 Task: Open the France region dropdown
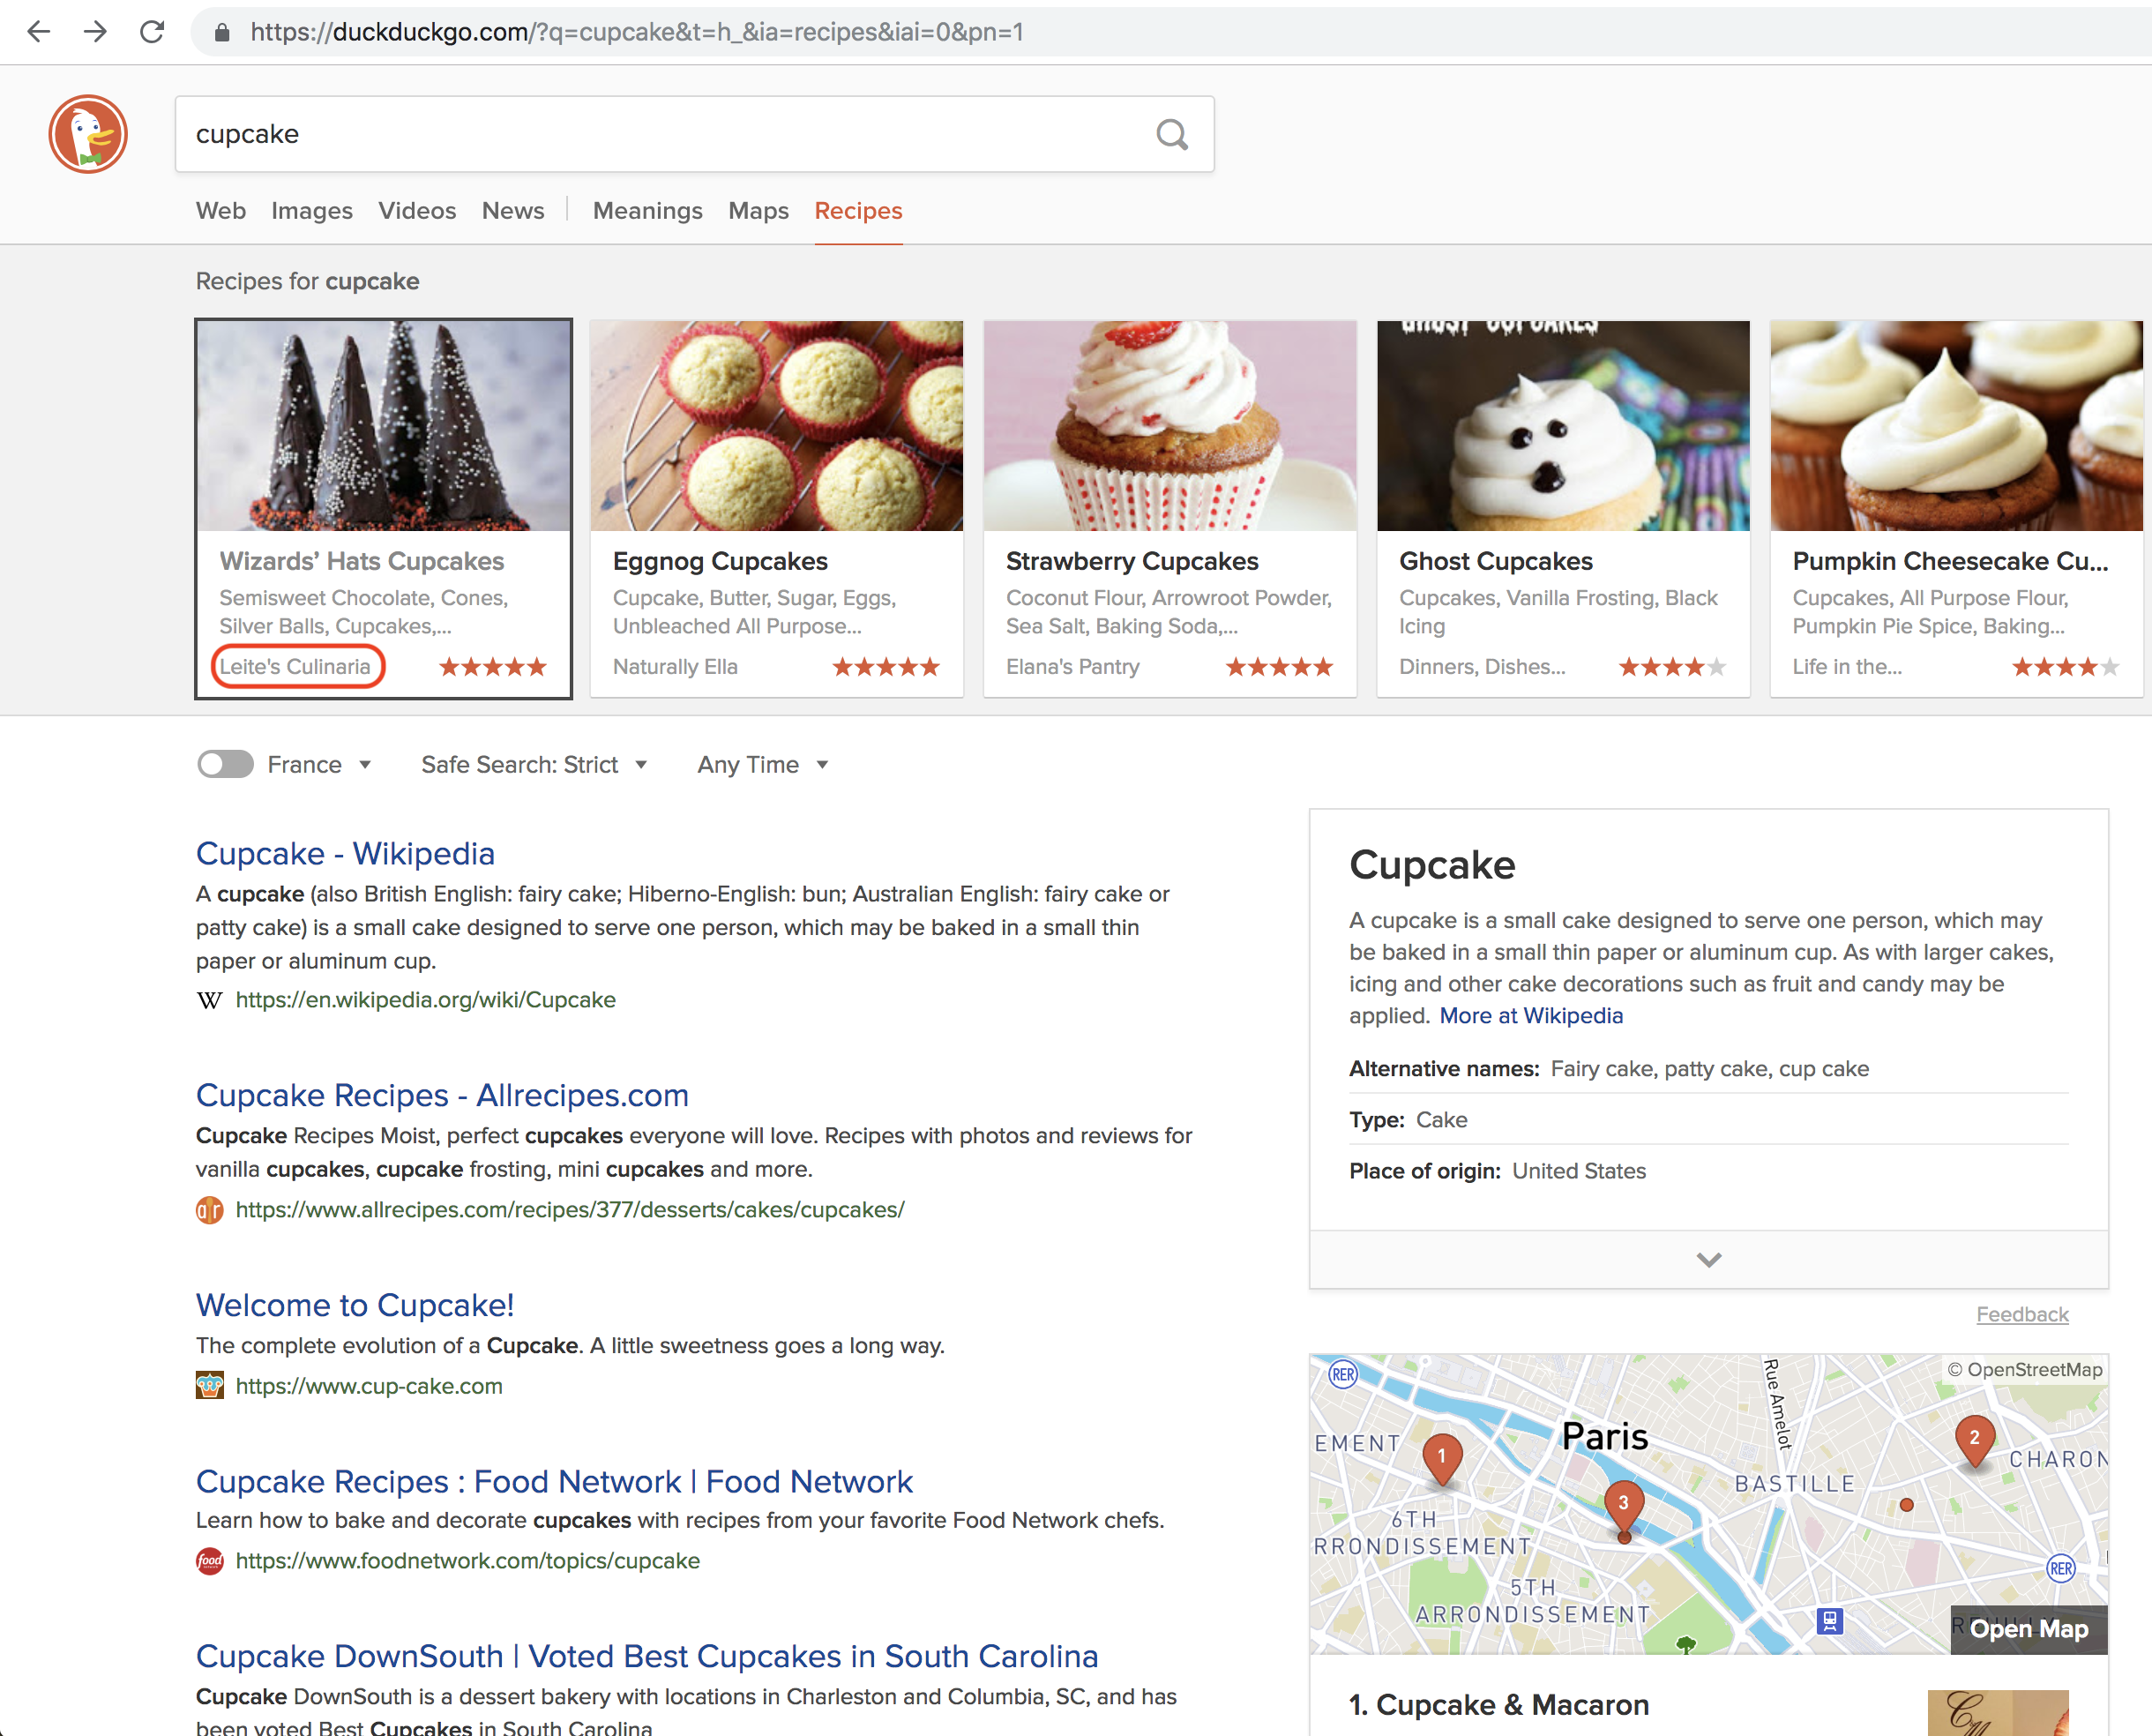click(319, 765)
